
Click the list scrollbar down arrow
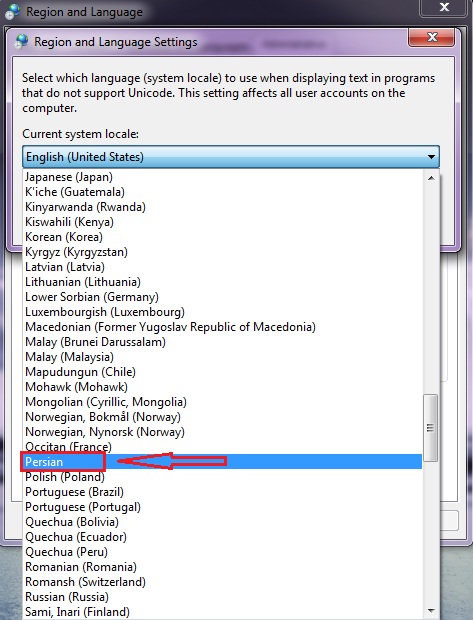pyautogui.click(x=431, y=611)
